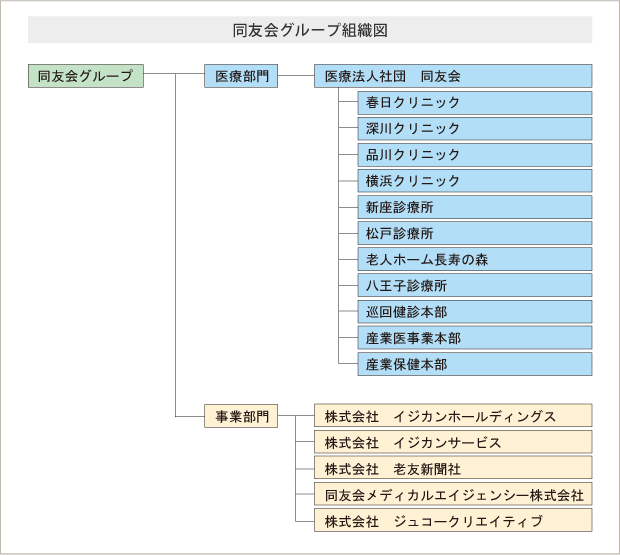Click the title 同友会グループ組織図
The width and height of the screenshot is (620, 555).
[x=310, y=30]
